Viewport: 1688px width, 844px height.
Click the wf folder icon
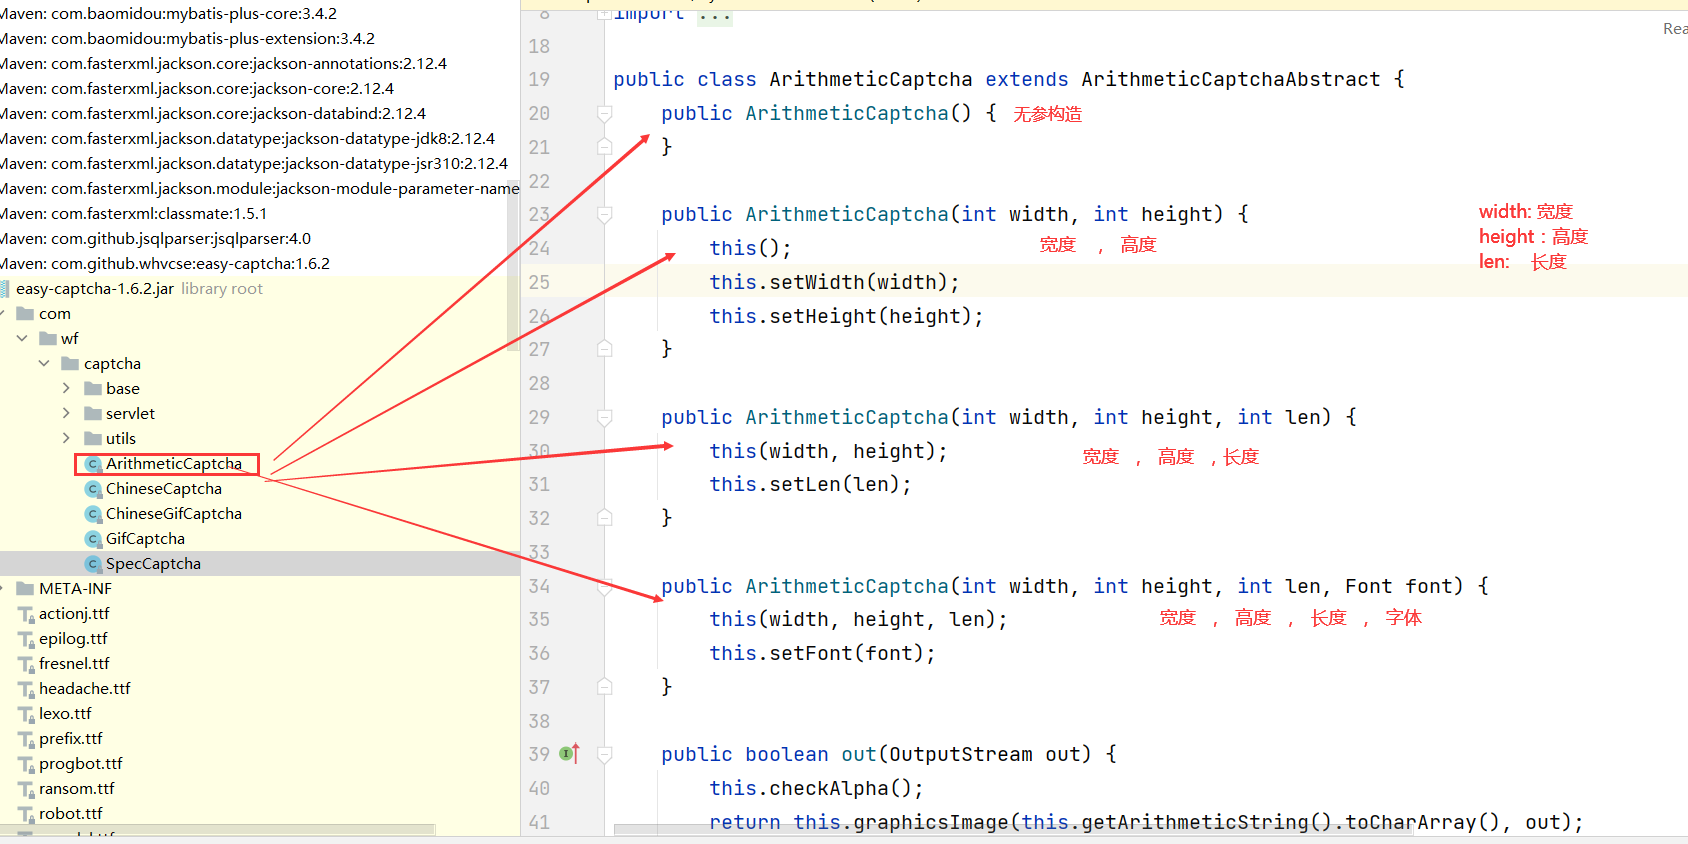(x=47, y=339)
